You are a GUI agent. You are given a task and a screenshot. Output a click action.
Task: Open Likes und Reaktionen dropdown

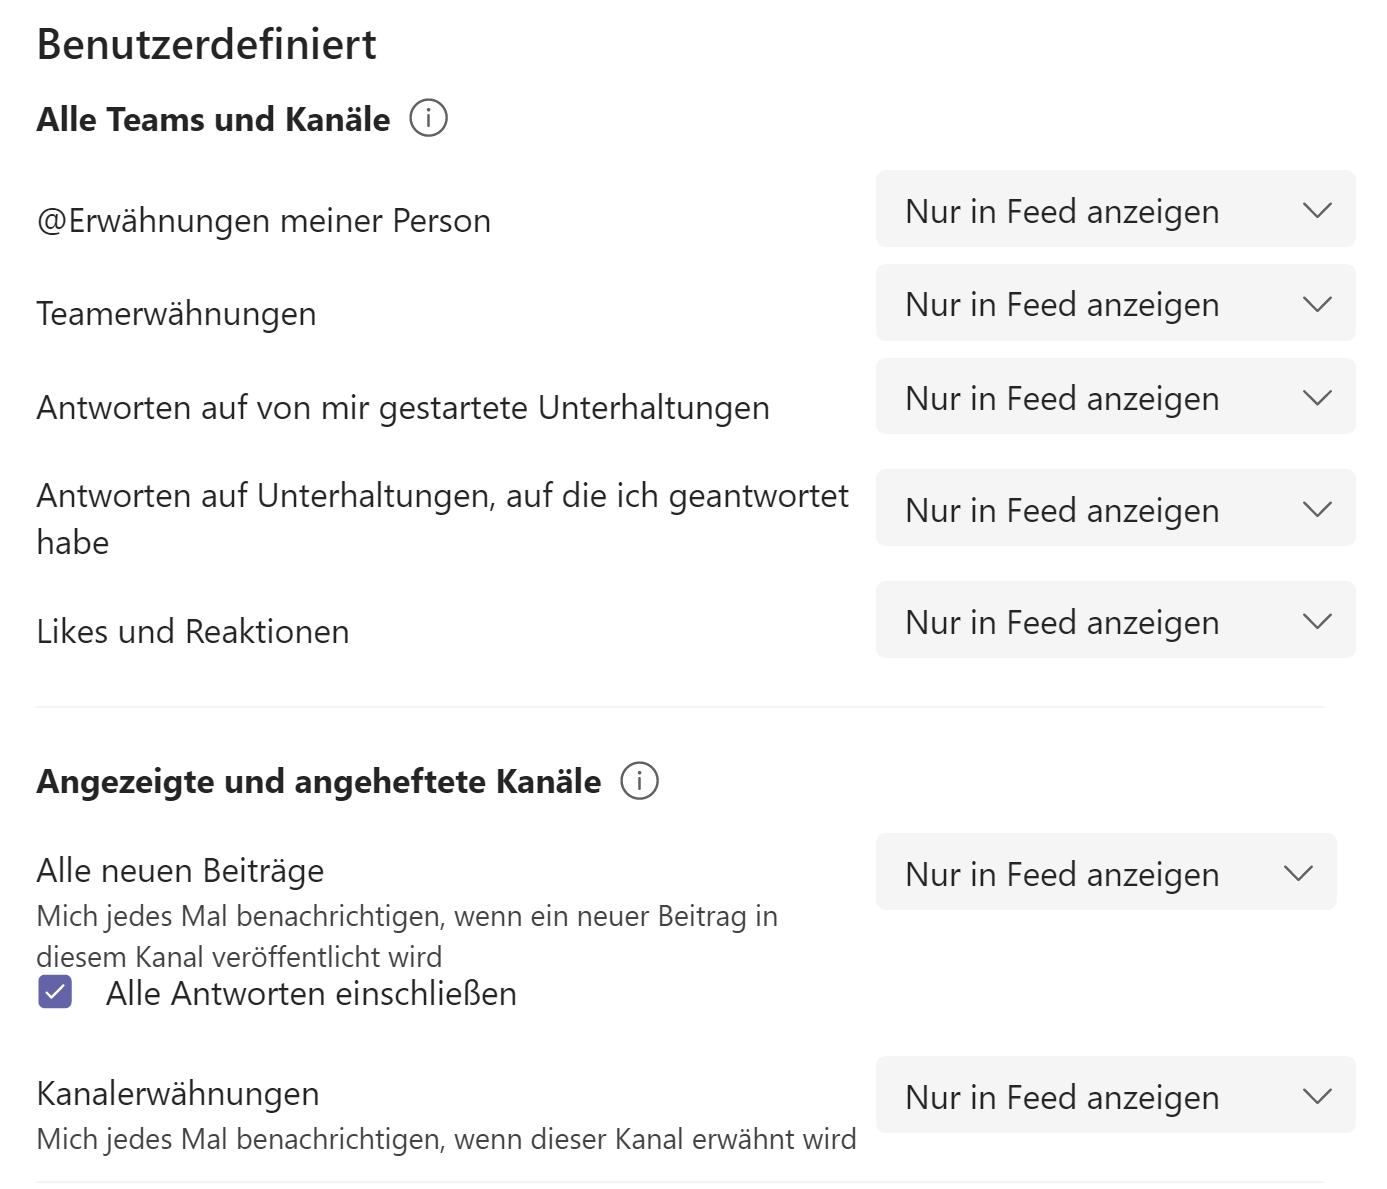1114,621
